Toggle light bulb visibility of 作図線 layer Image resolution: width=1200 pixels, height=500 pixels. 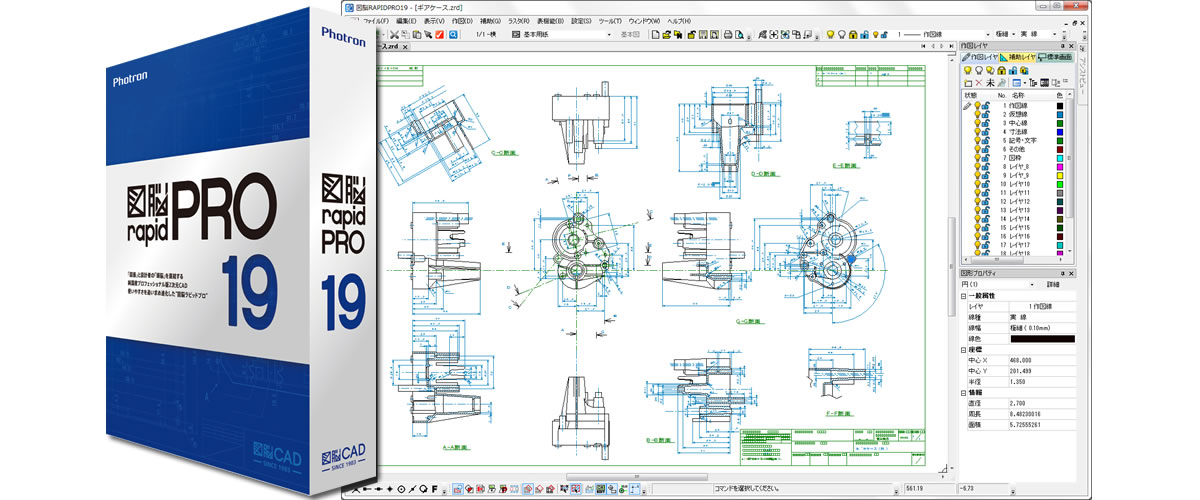pyautogui.click(x=976, y=104)
